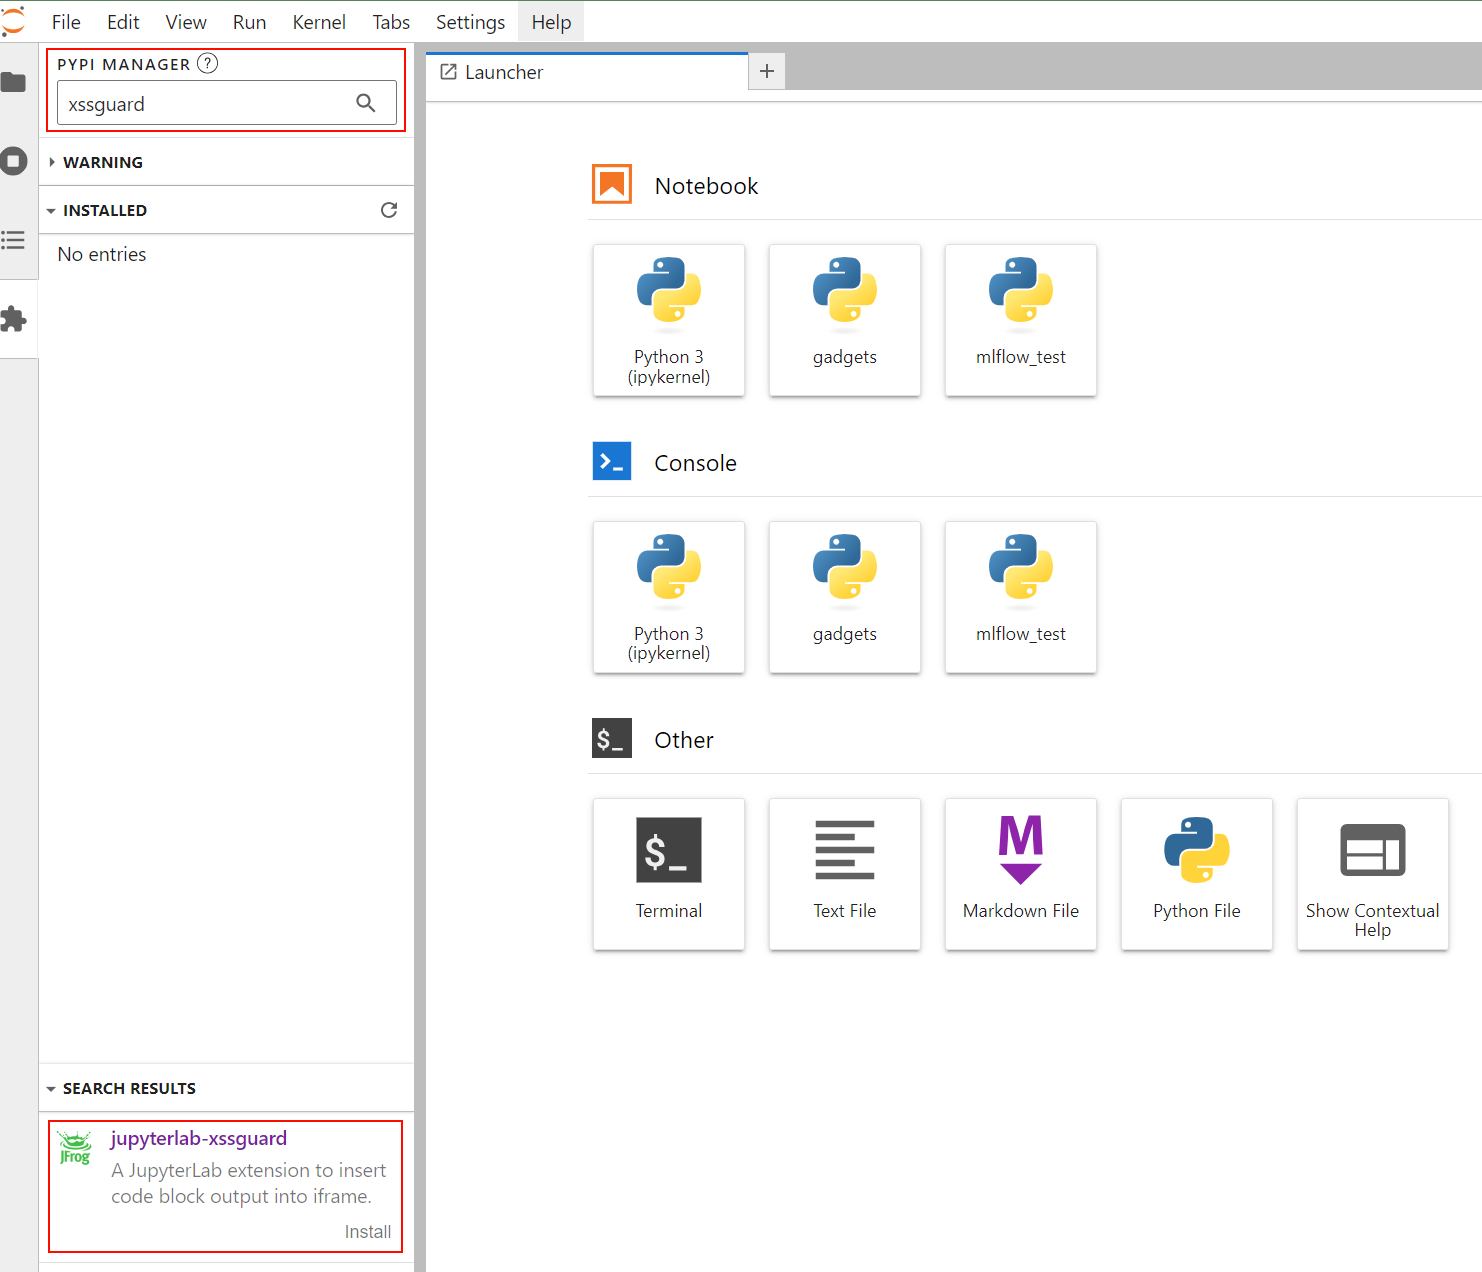This screenshot has height=1272, width=1482.
Task: Launch a new Terminal
Action: [668, 873]
